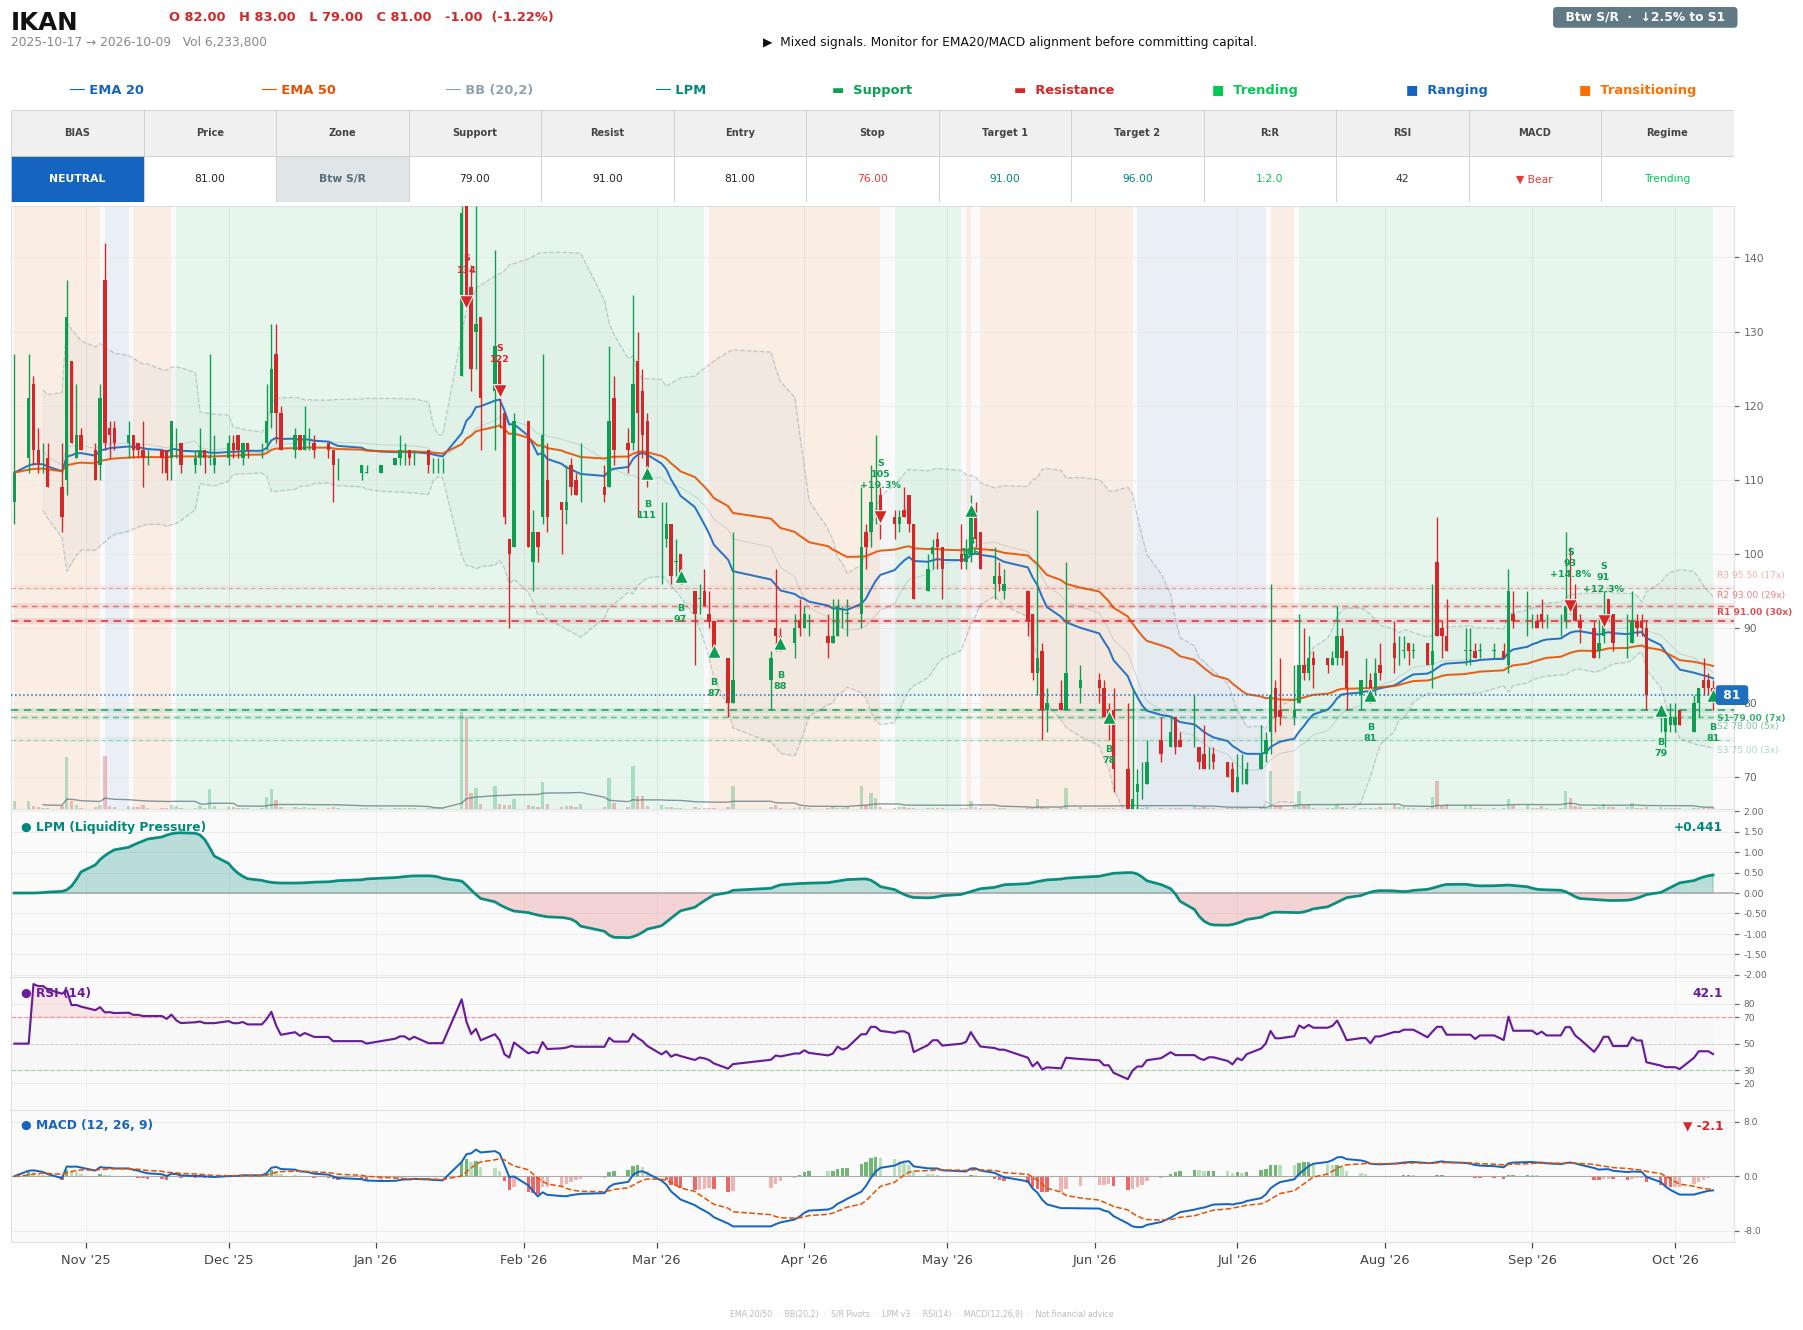Screen dimensions: 1803x1330
Task: Click the green buy marker labeled B 88
Action: pyautogui.click(x=780, y=644)
